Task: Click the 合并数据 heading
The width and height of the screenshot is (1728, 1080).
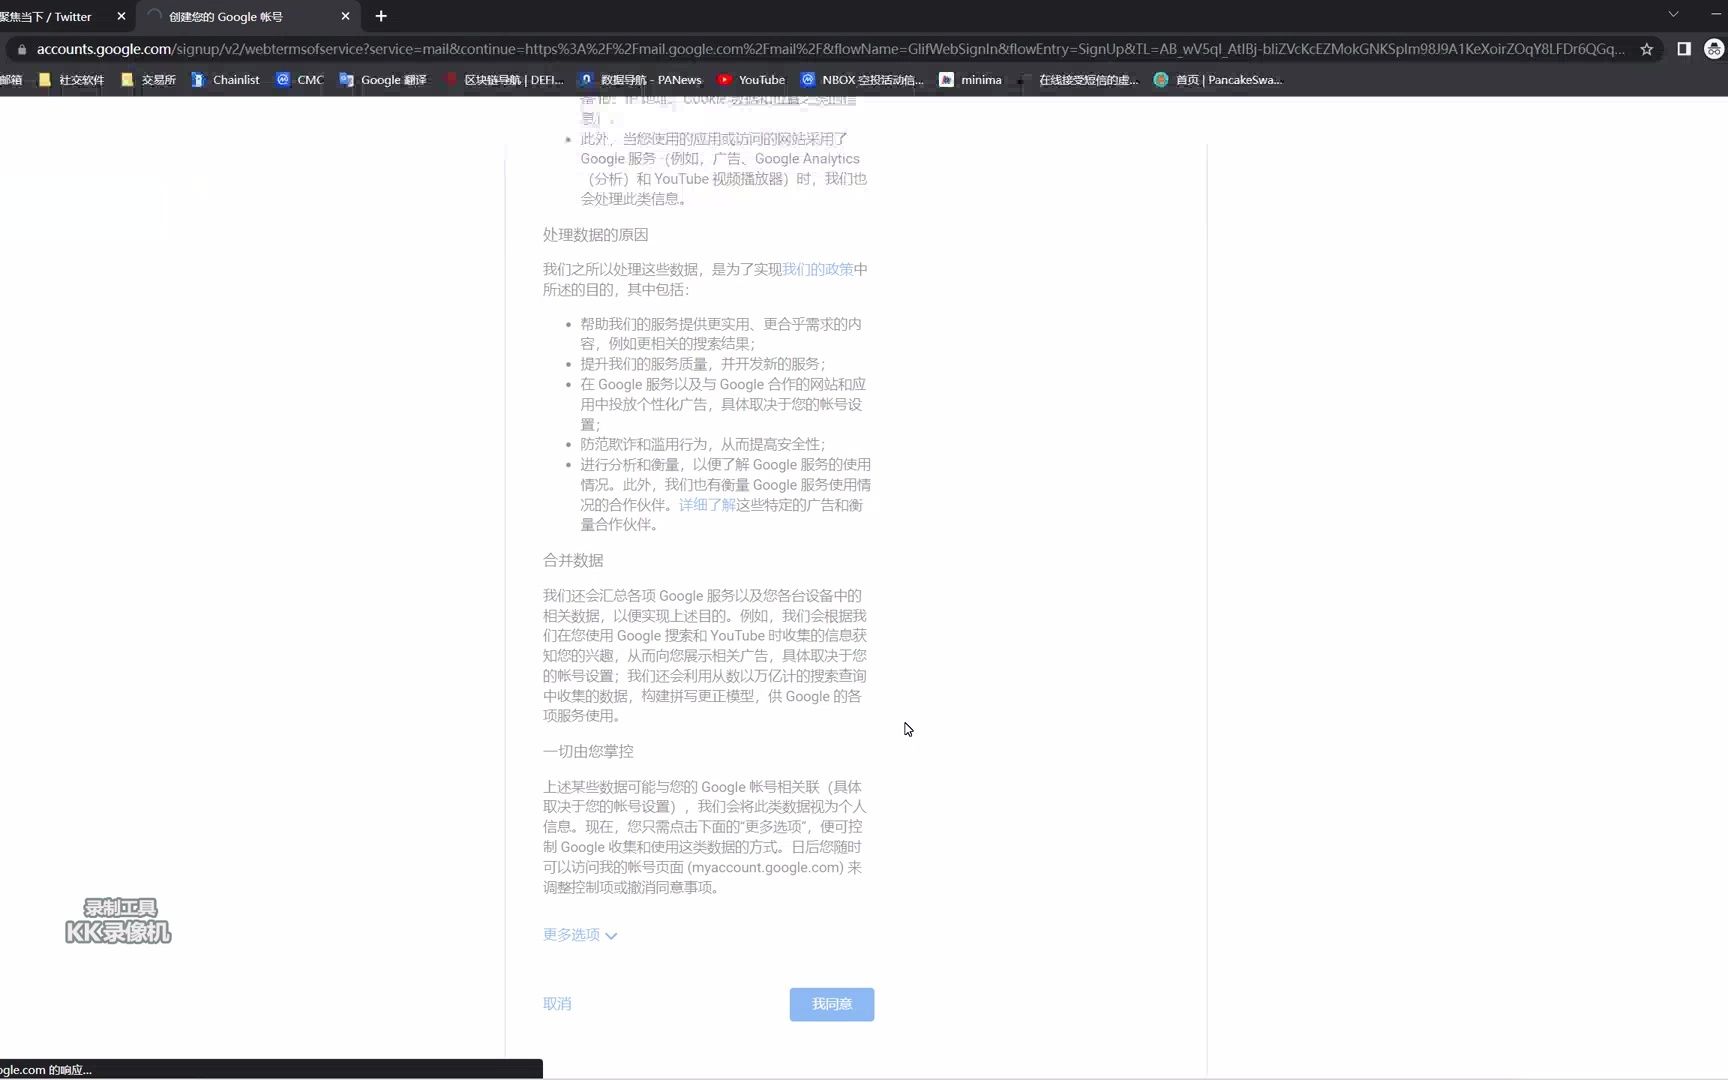Action: point(573,561)
